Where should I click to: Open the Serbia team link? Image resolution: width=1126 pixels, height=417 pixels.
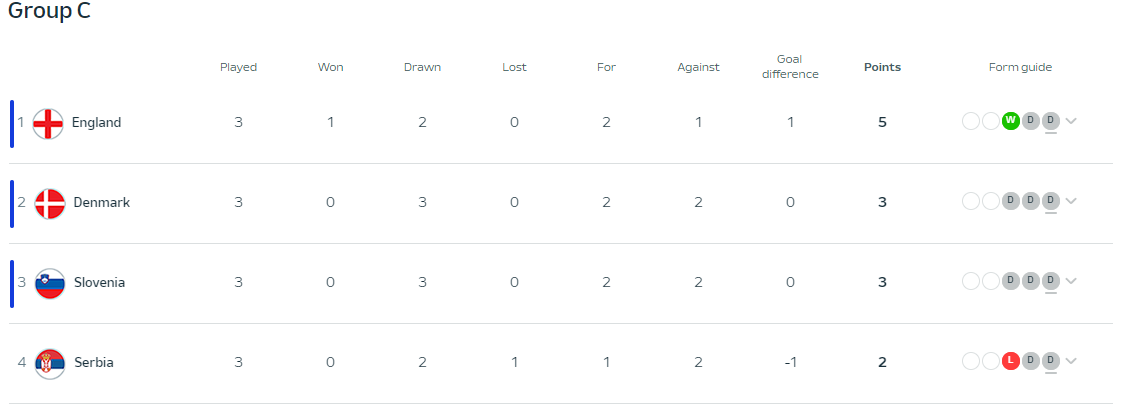click(93, 362)
